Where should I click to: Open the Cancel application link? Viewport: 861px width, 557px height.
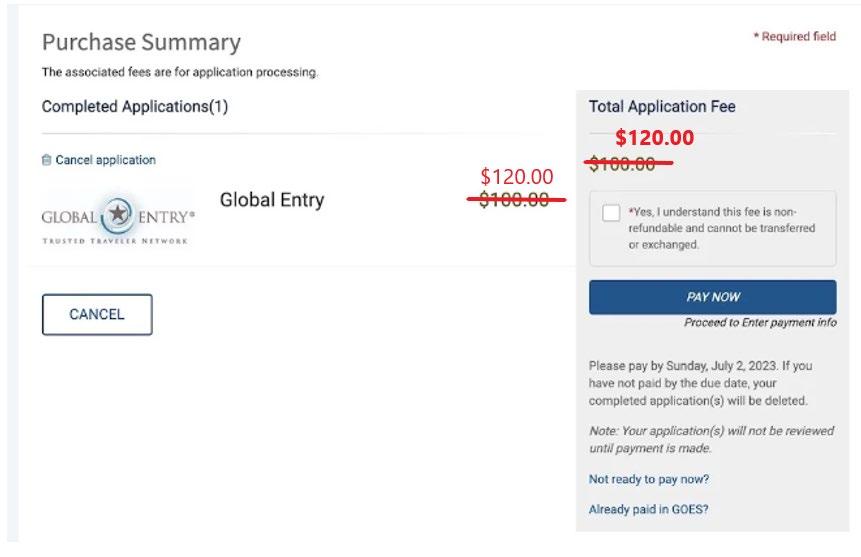pyautogui.click(x=105, y=160)
